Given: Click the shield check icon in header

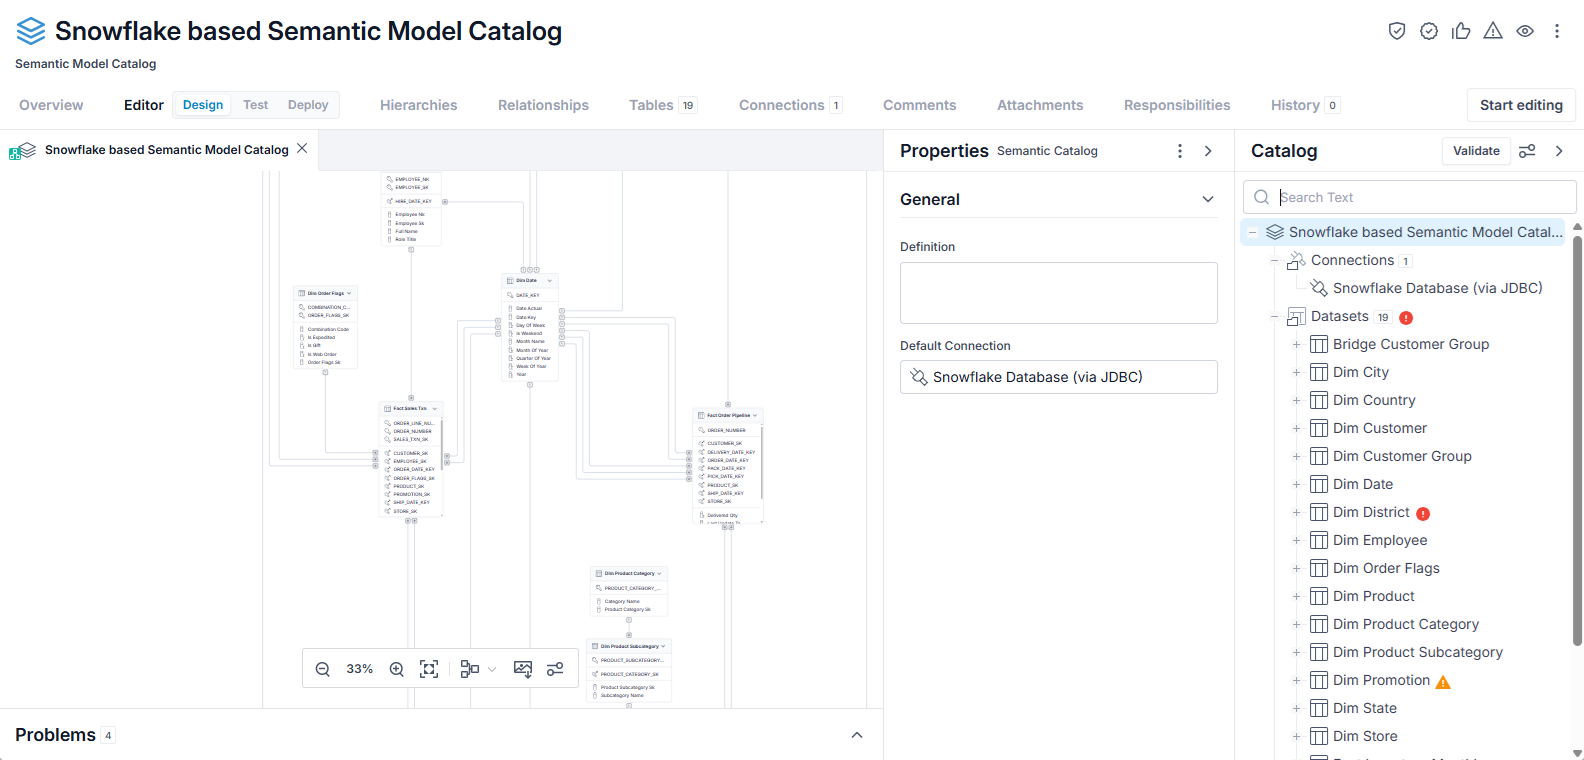Looking at the screenshot, I should pyautogui.click(x=1397, y=31).
